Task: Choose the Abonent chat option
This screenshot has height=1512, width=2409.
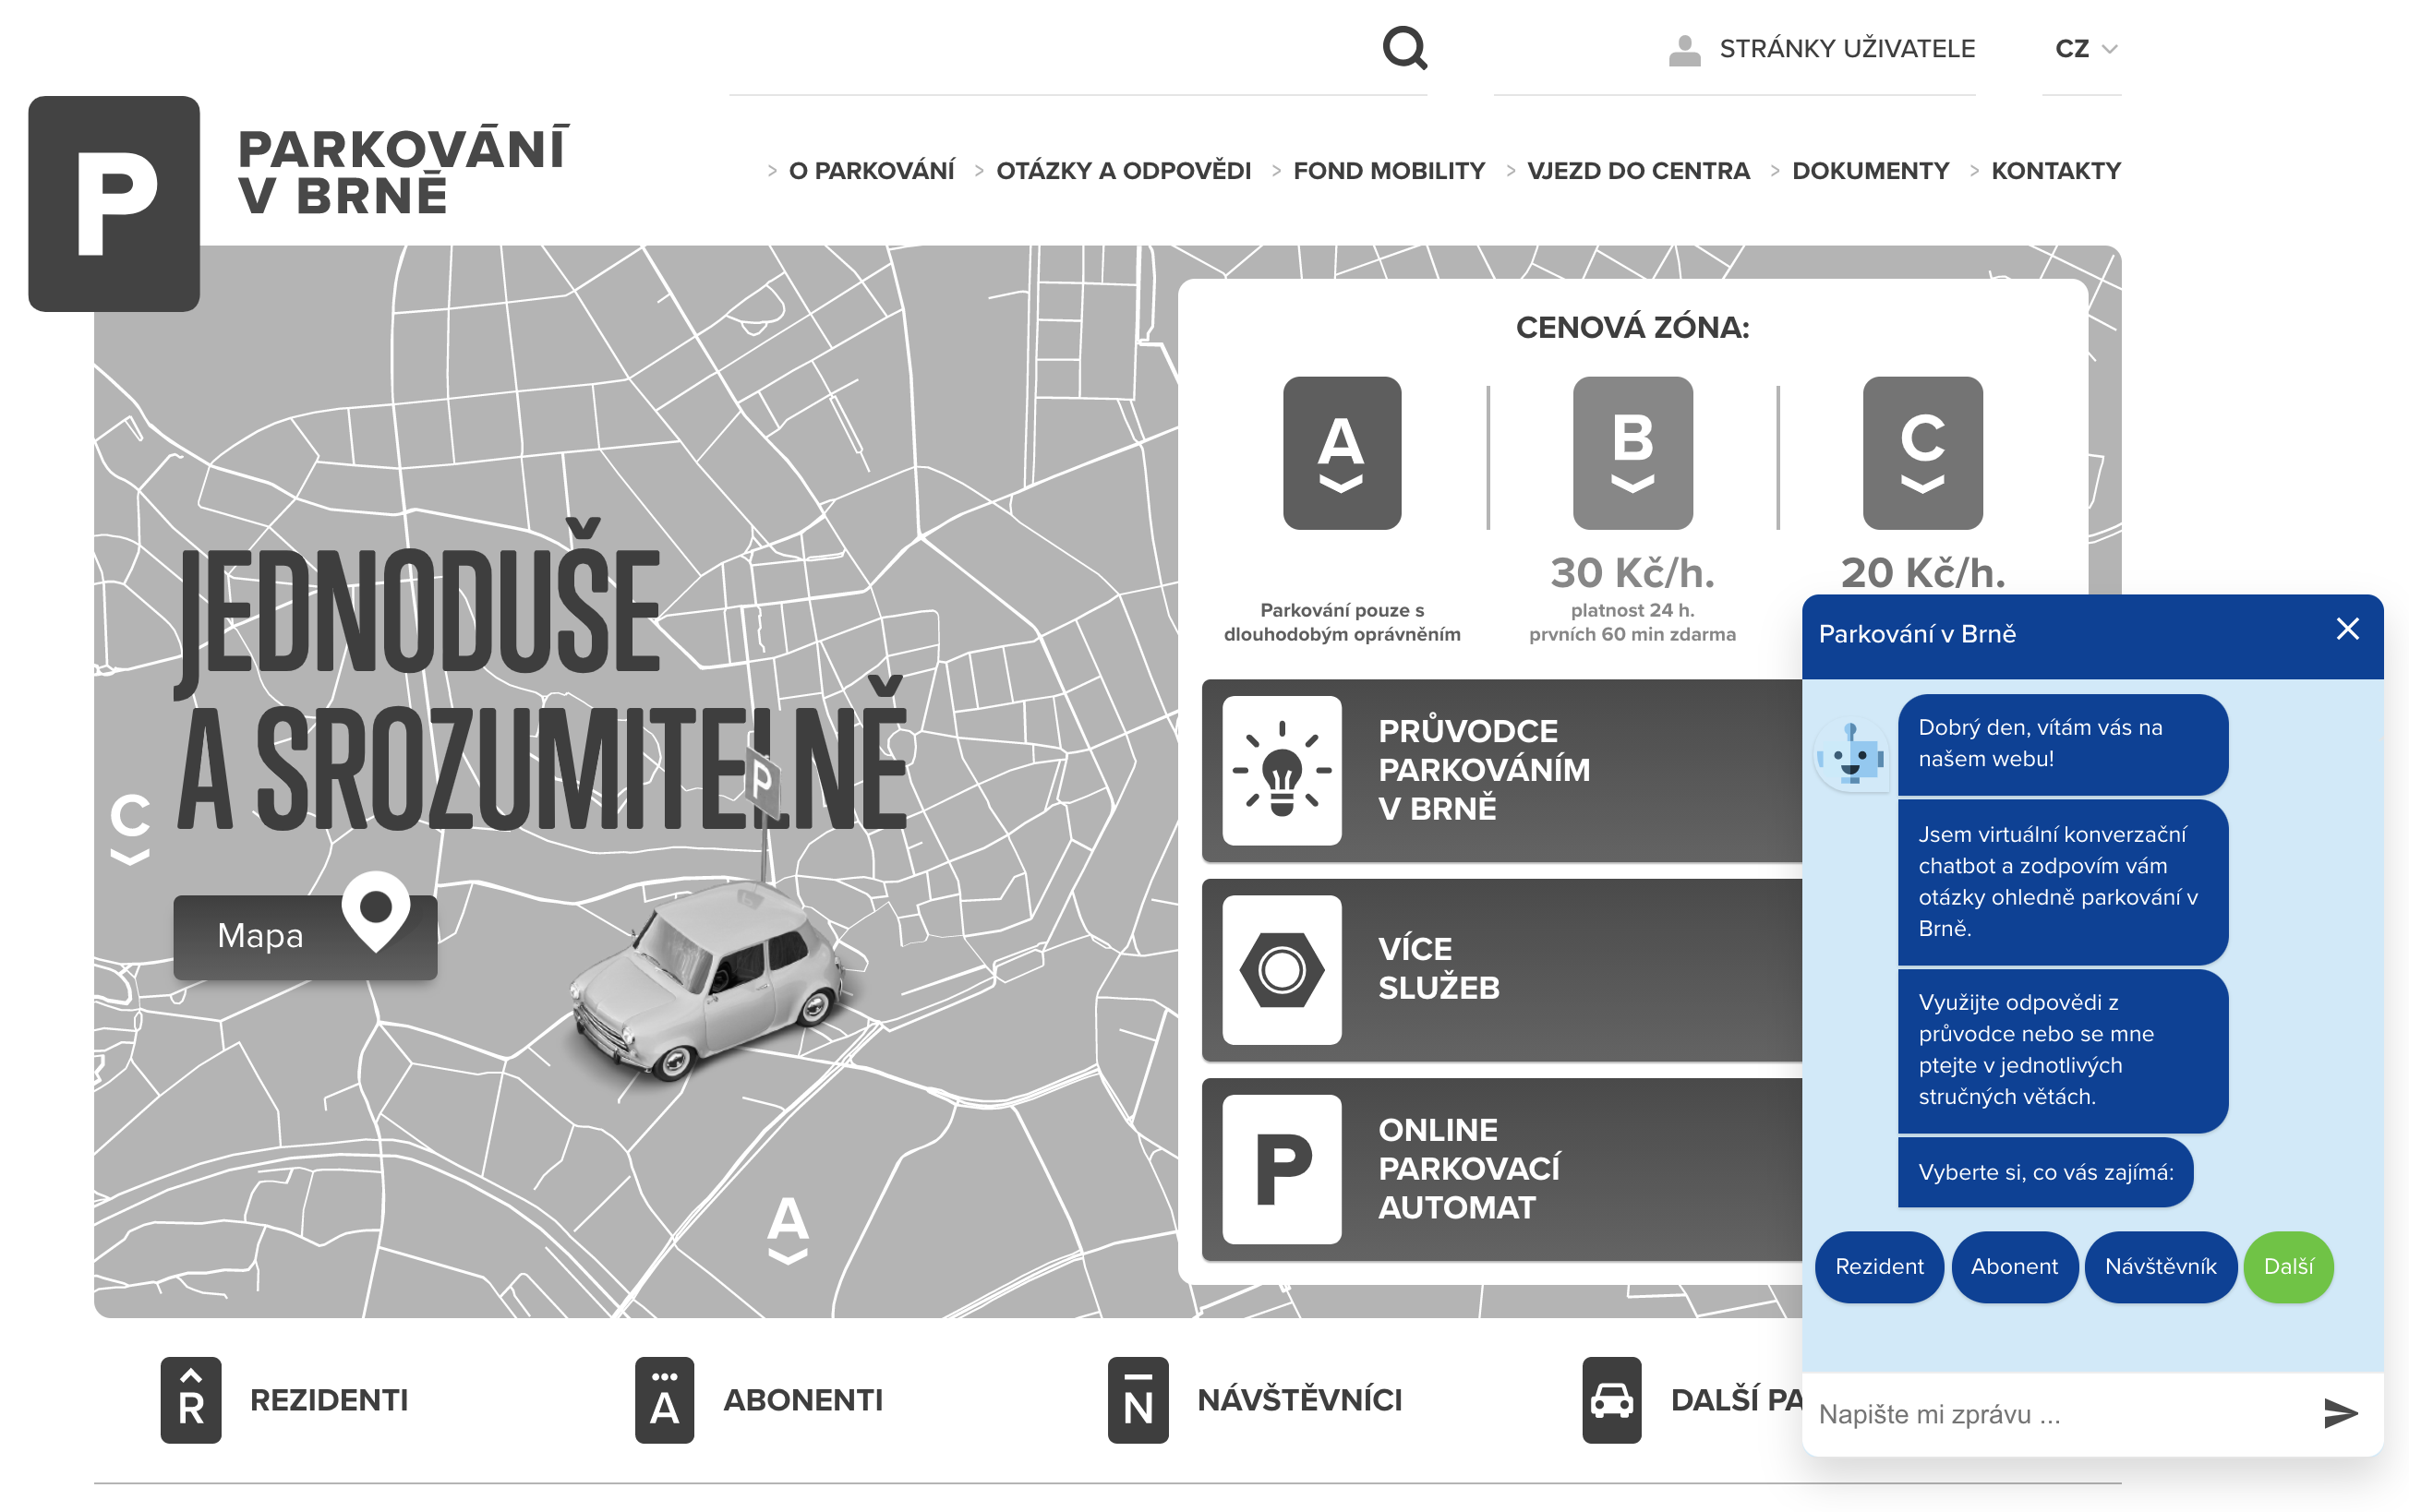Action: [2014, 1267]
